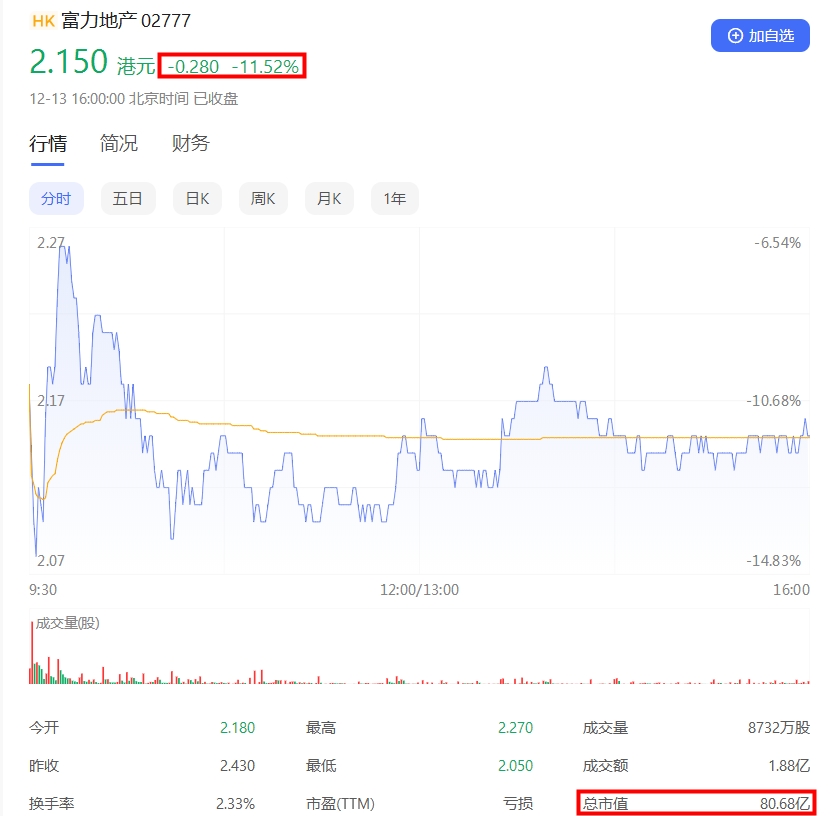Screen dimensions: 833x816
Task: Click the current price 2.150
Action: coord(68,62)
